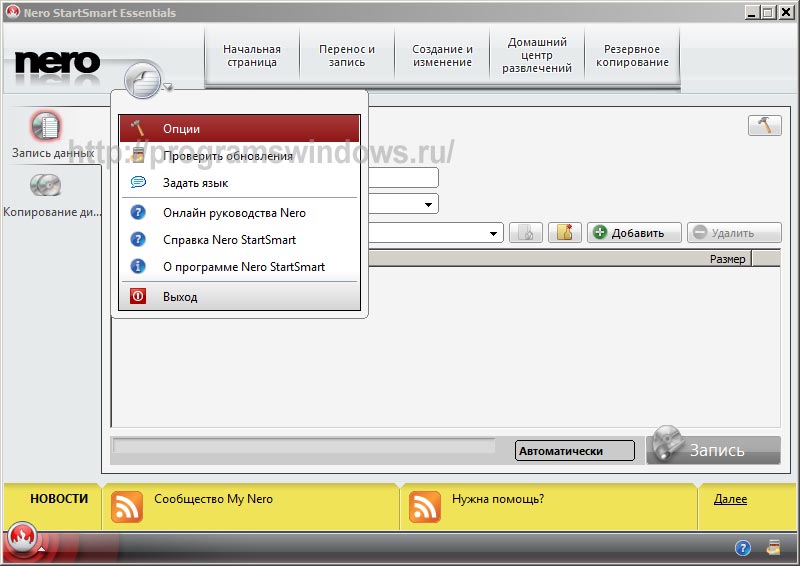Select Запись данных disc icon in sidebar
This screenshot has width=800, height=566.
point(46,126)
